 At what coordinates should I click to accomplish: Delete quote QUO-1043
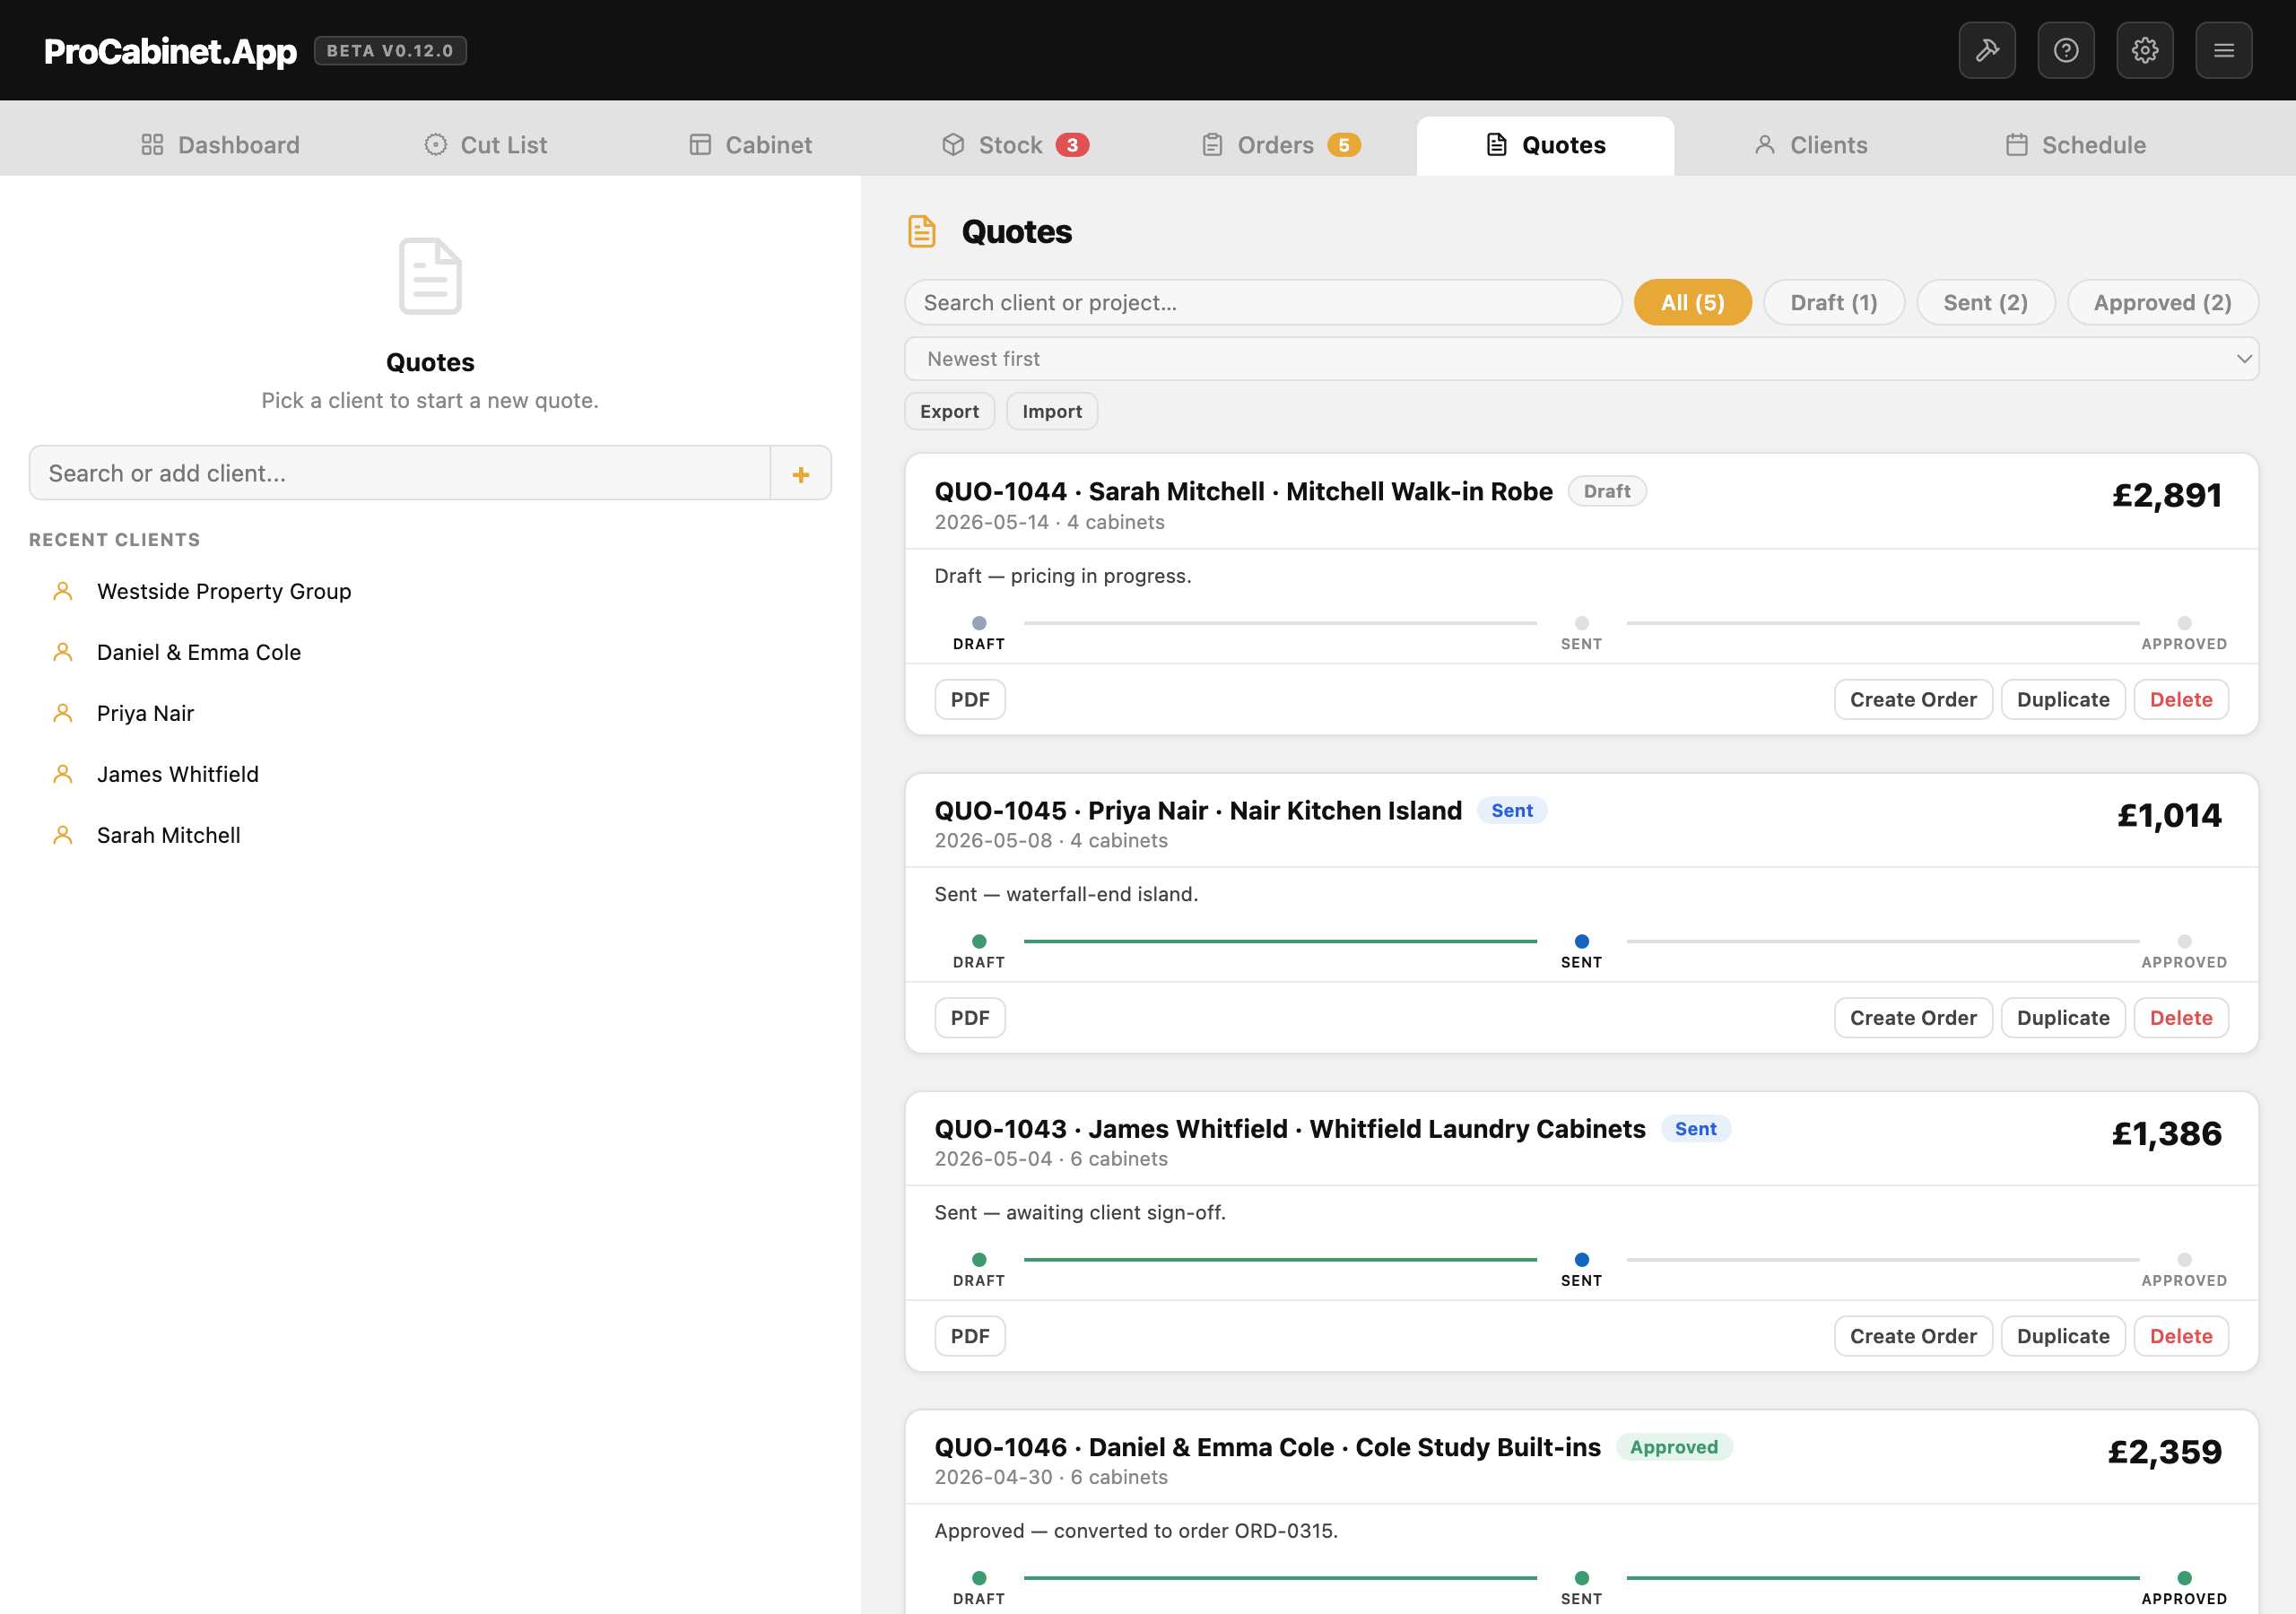click(x=2181, y=1336)
